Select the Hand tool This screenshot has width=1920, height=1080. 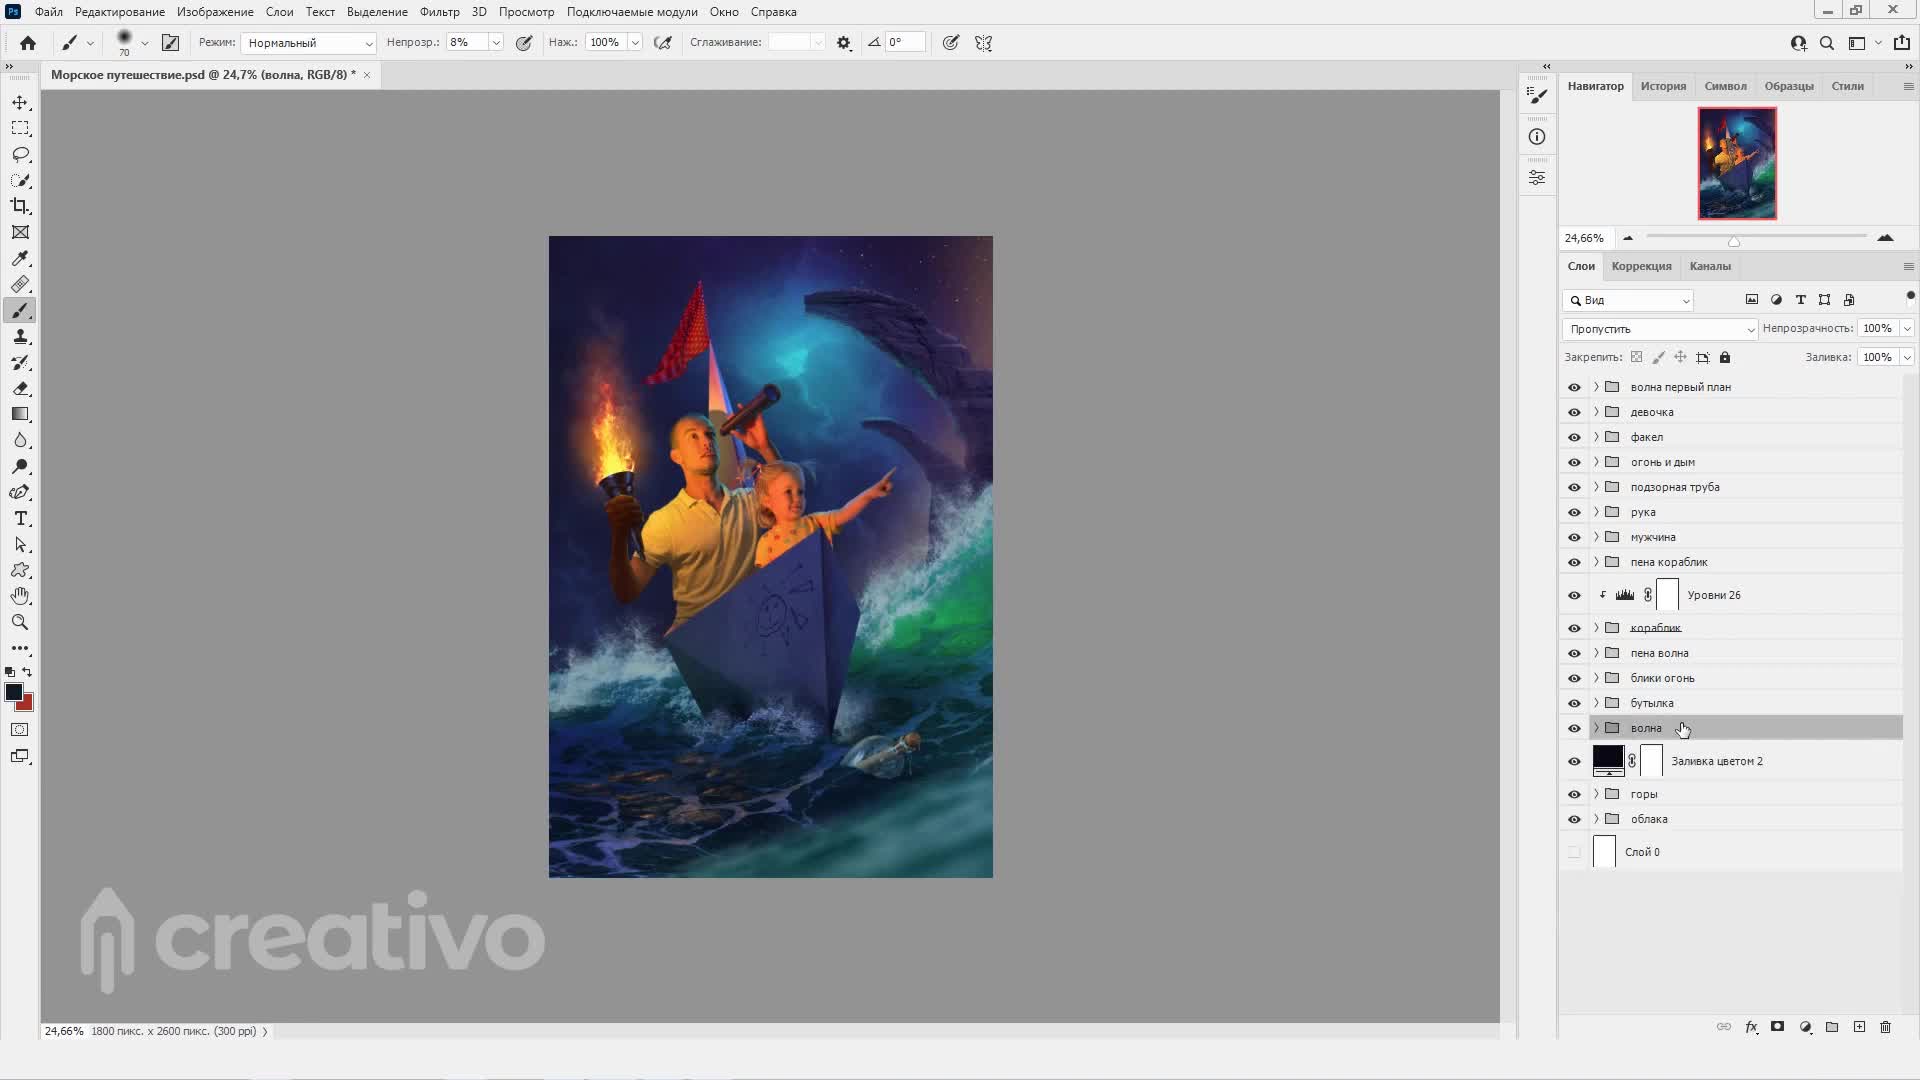tap(20, 596)
